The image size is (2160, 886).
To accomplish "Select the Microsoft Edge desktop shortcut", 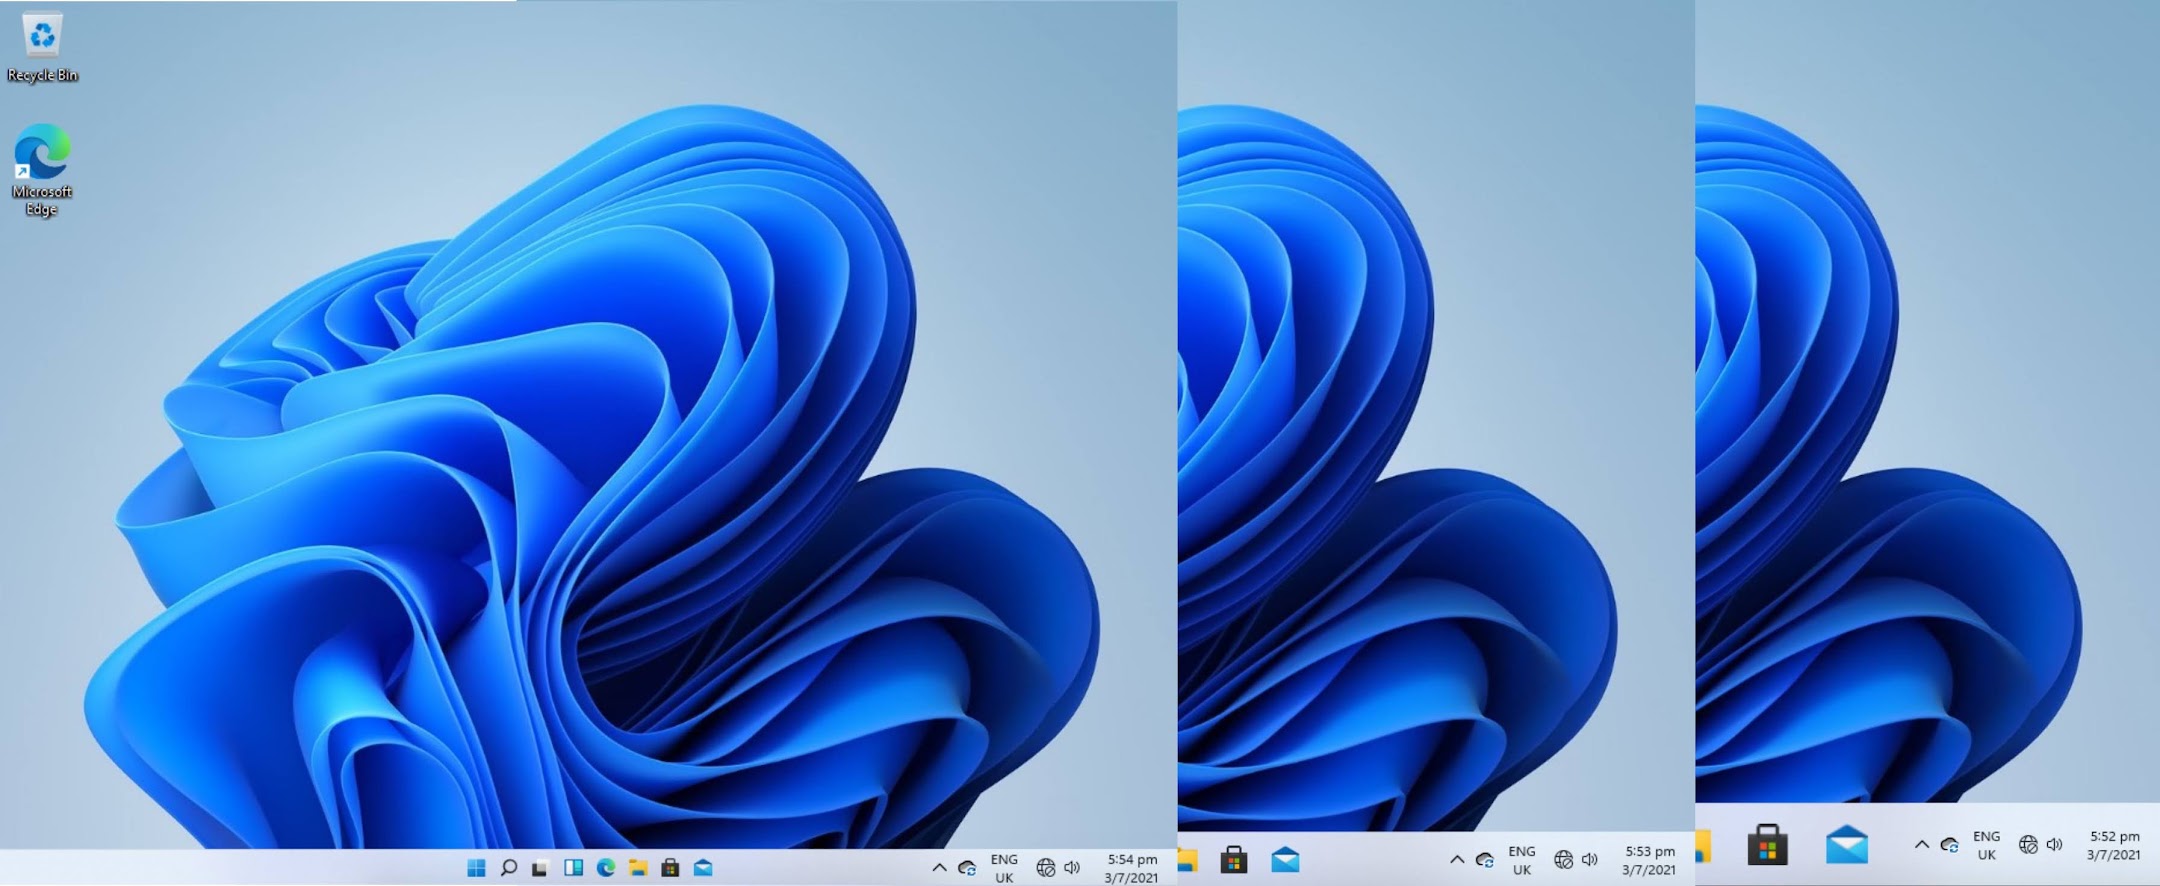I will [x=42, y=170].
